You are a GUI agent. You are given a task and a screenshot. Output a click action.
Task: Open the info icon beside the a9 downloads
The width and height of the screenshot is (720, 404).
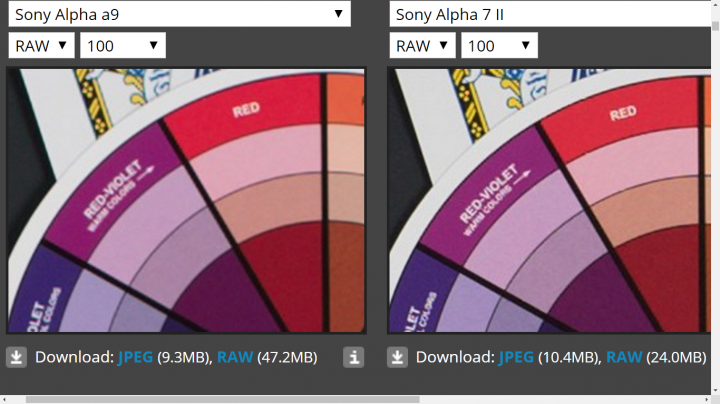click(x=353, y=357)
